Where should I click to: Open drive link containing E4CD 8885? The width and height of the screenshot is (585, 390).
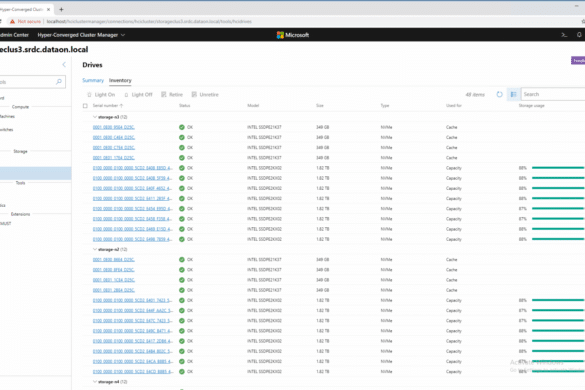click(133, 372)
